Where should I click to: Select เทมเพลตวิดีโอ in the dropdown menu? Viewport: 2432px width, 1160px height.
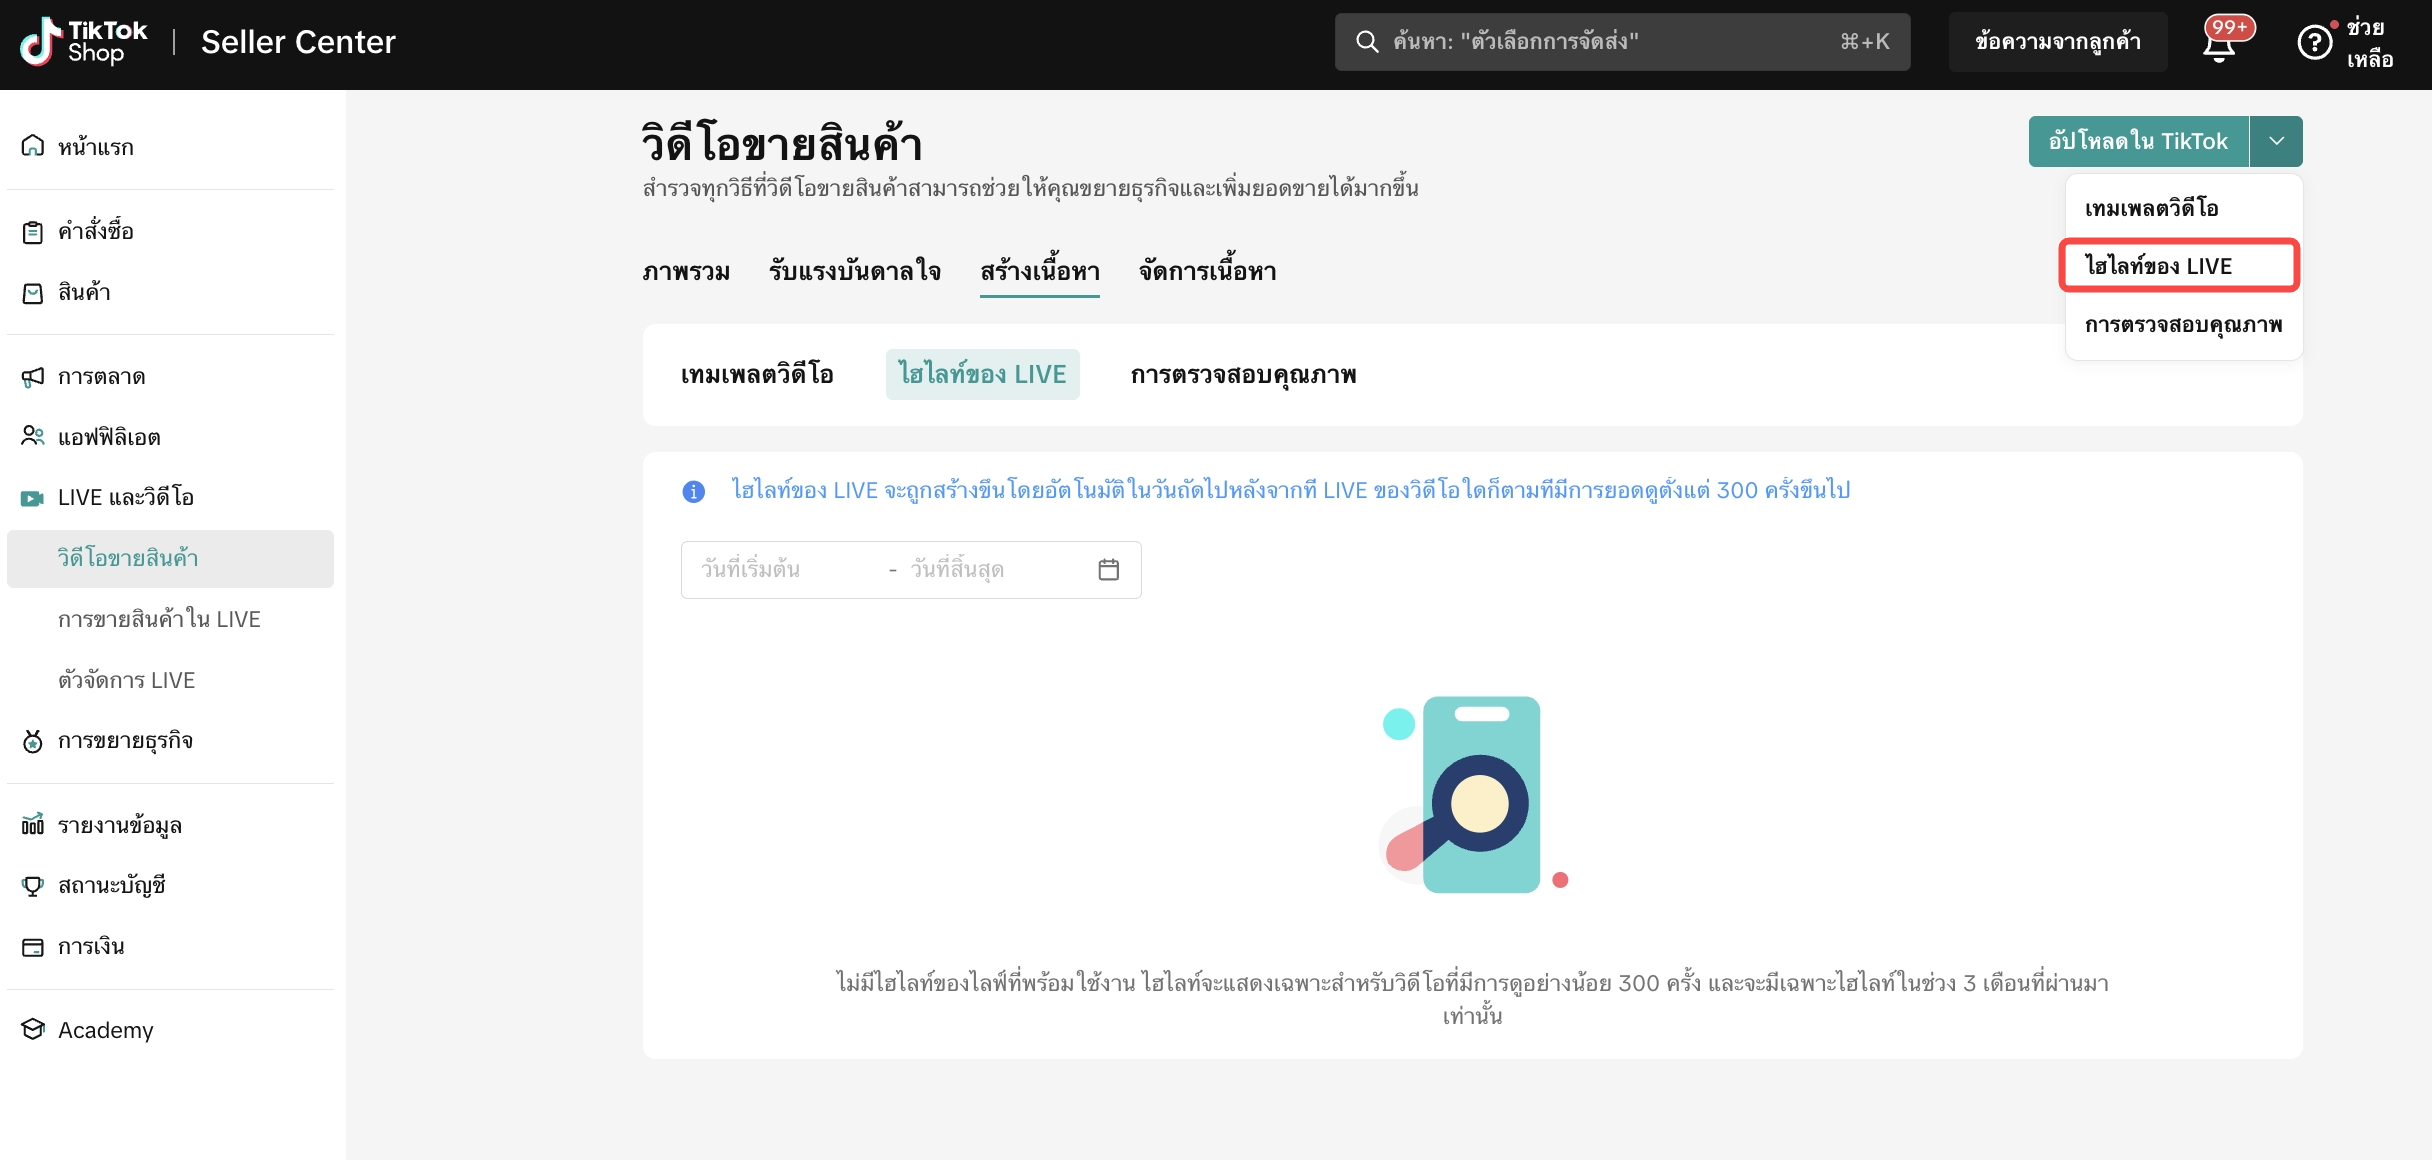pos(2151,209)
